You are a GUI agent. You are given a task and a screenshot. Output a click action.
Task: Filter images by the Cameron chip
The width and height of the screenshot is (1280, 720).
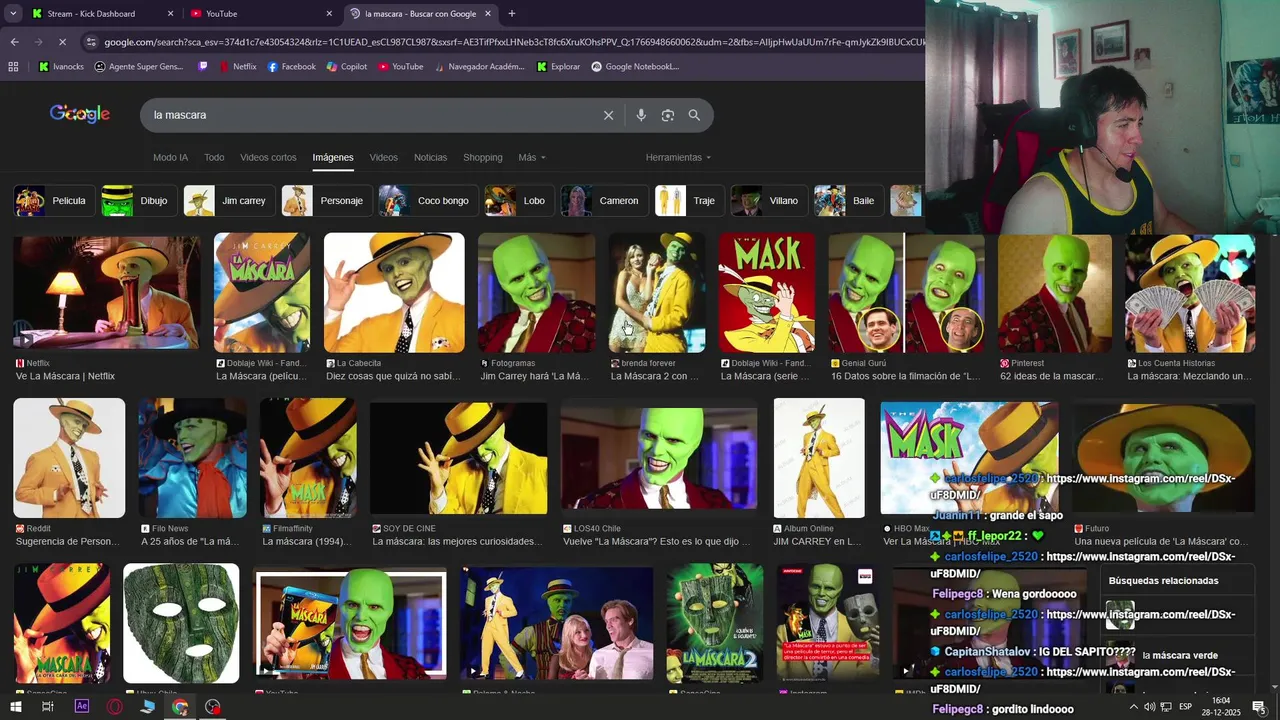pos(603,201)
